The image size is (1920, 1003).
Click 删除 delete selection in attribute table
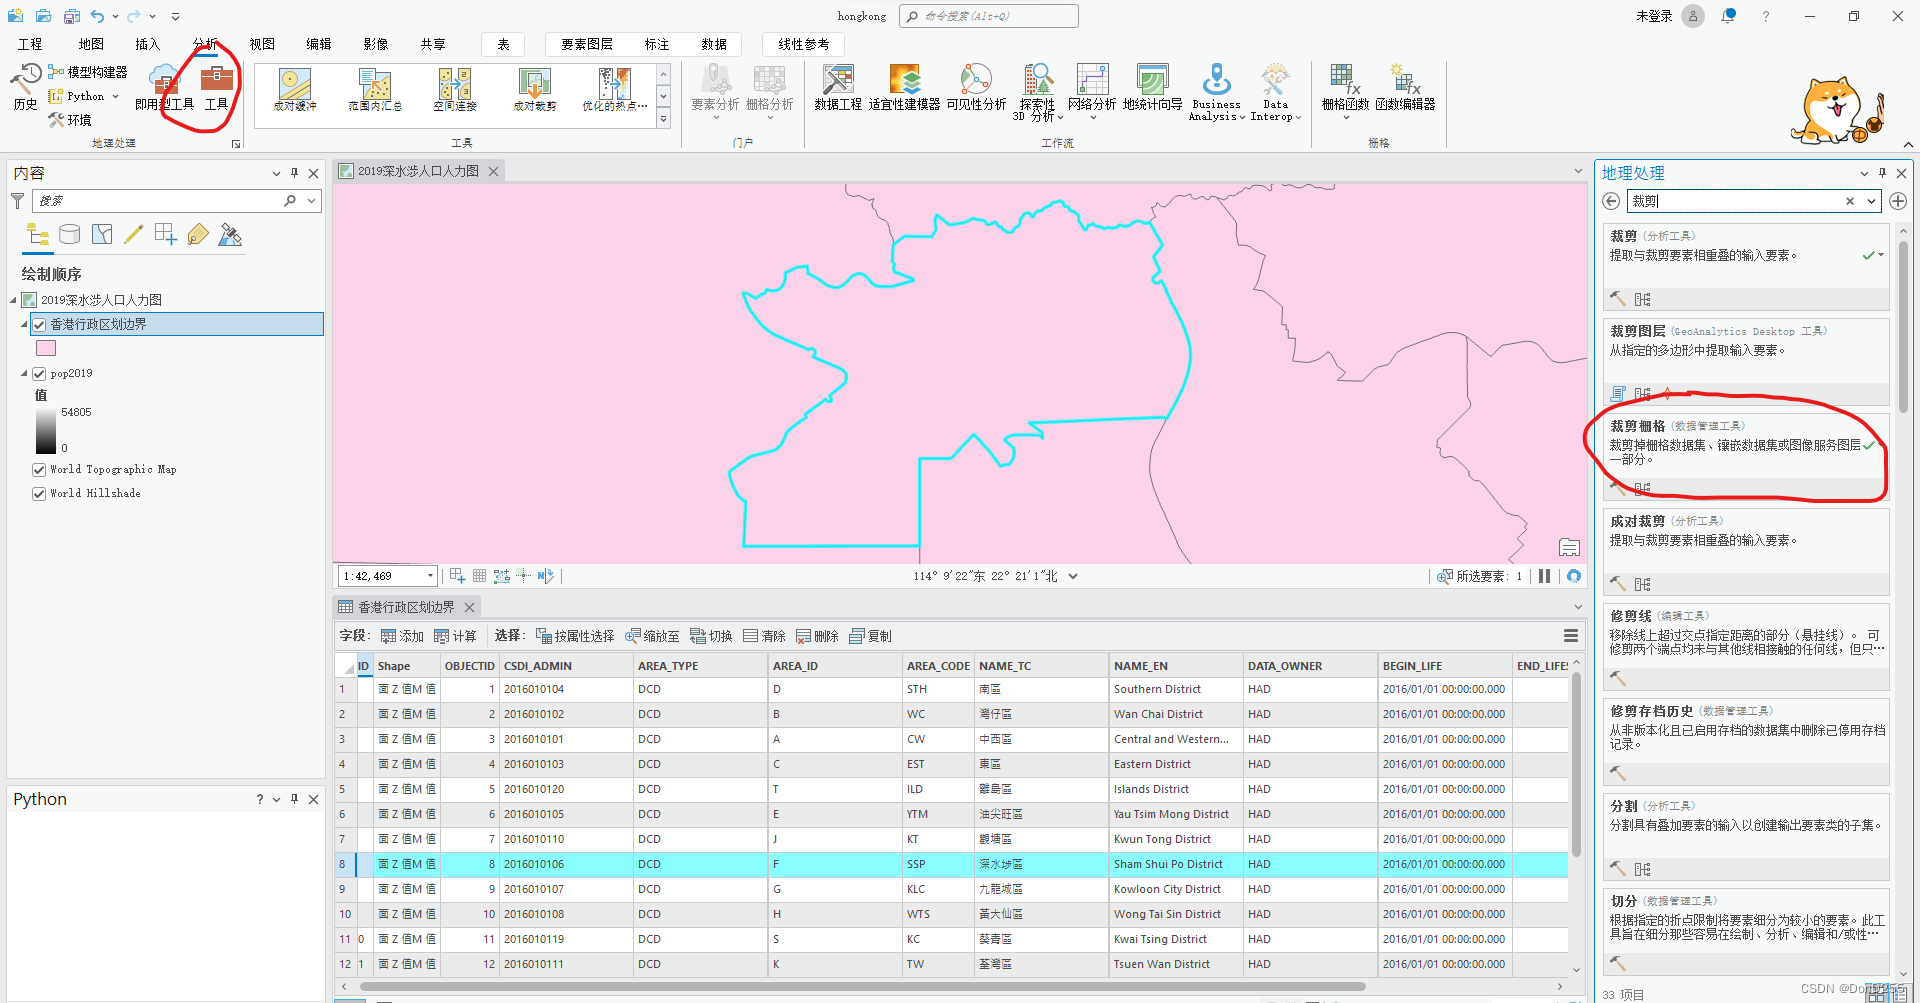pos(817,636)
